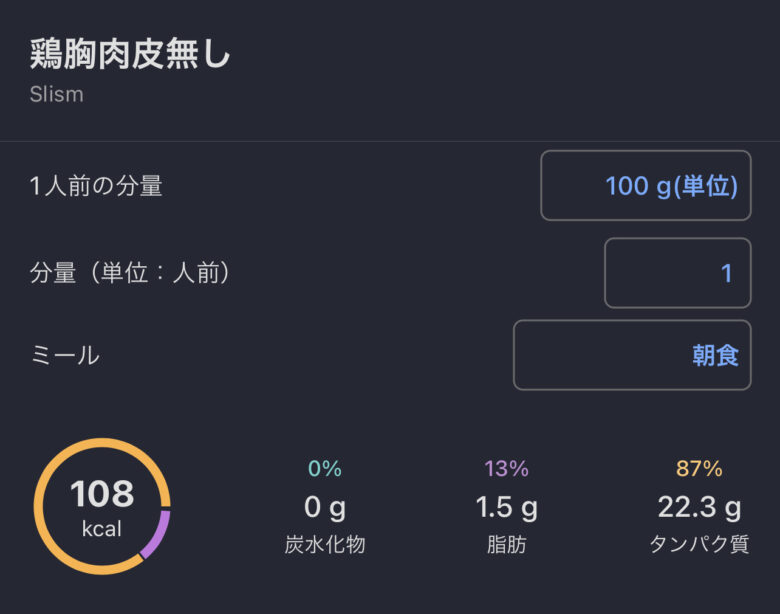The height and width of the screenshot is (614, 780).
Task: Tap the 0 g carbohydrate value
Action: (x=325, y=508)
